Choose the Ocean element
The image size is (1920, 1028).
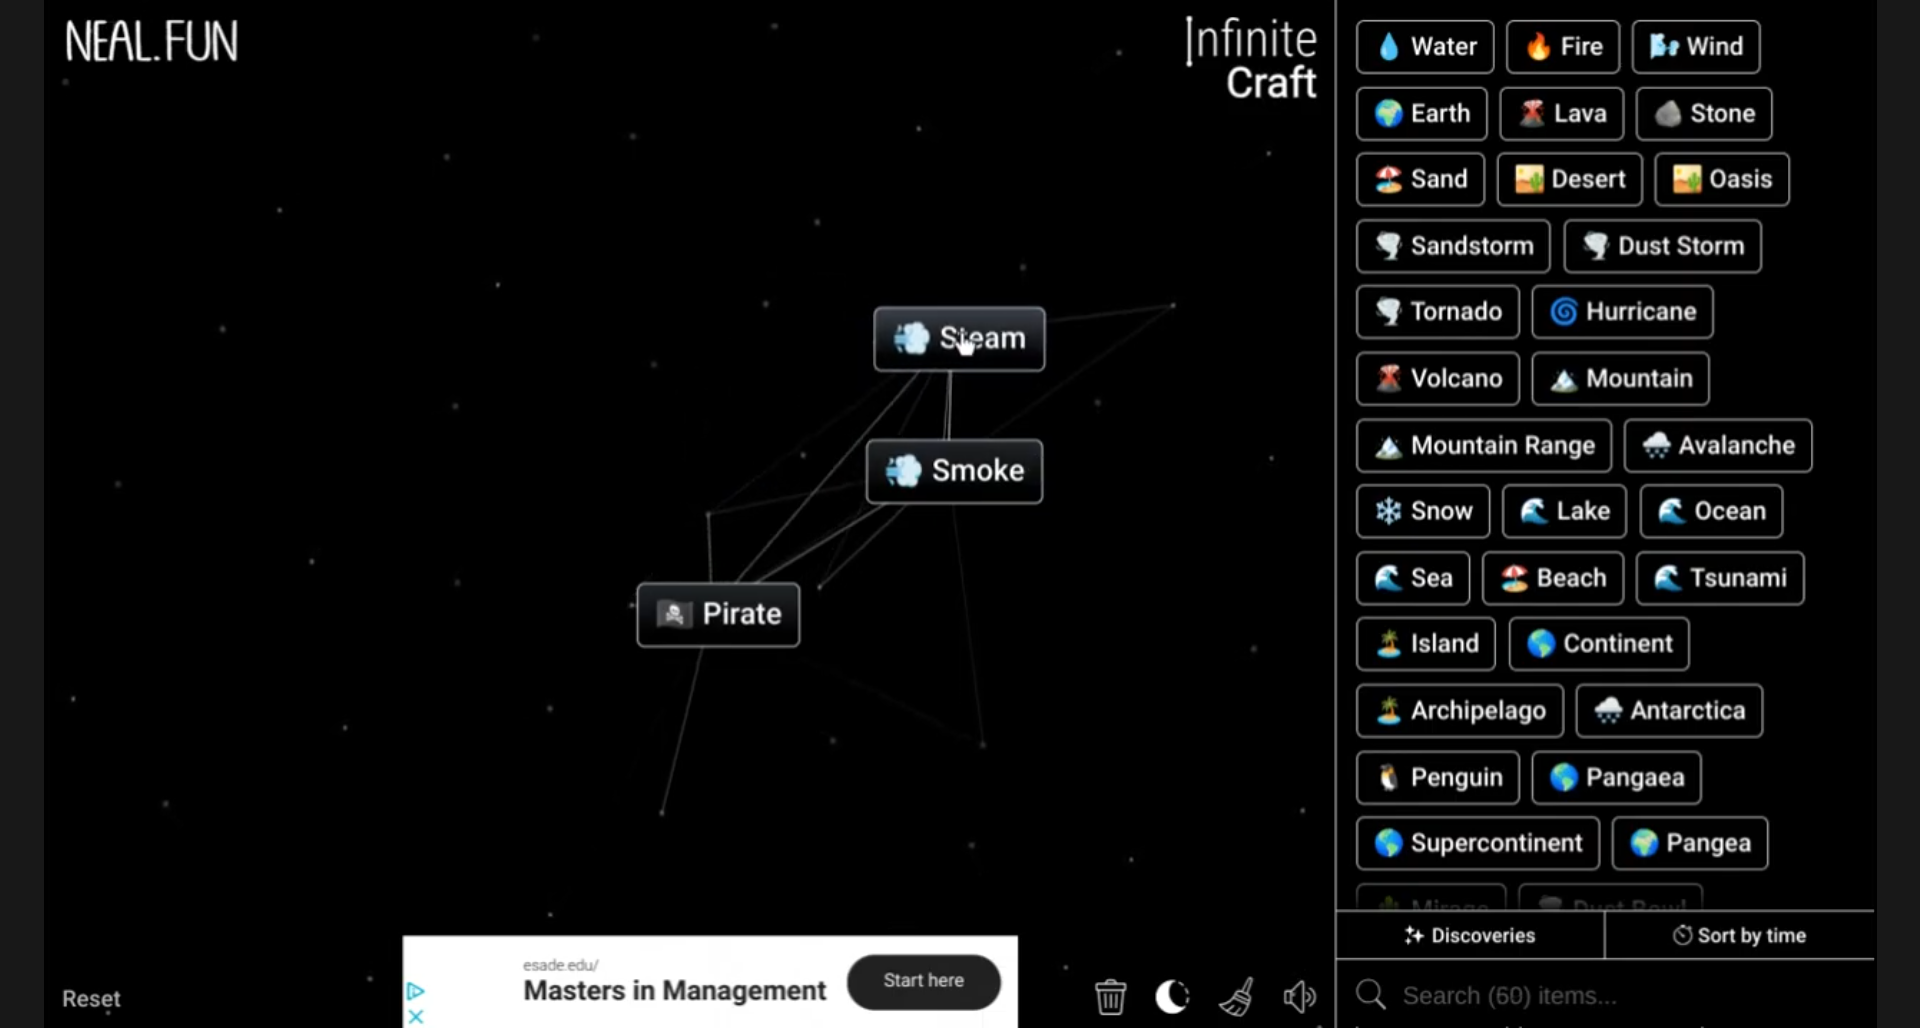click(1711, 512)
